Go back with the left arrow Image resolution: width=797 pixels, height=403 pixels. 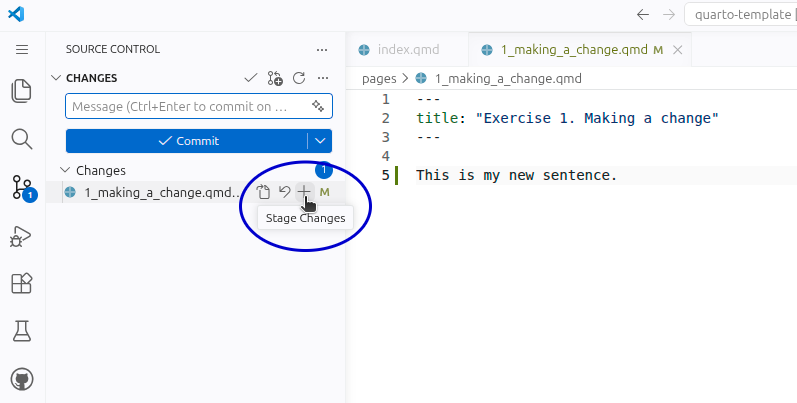click(x=643, y=14)
